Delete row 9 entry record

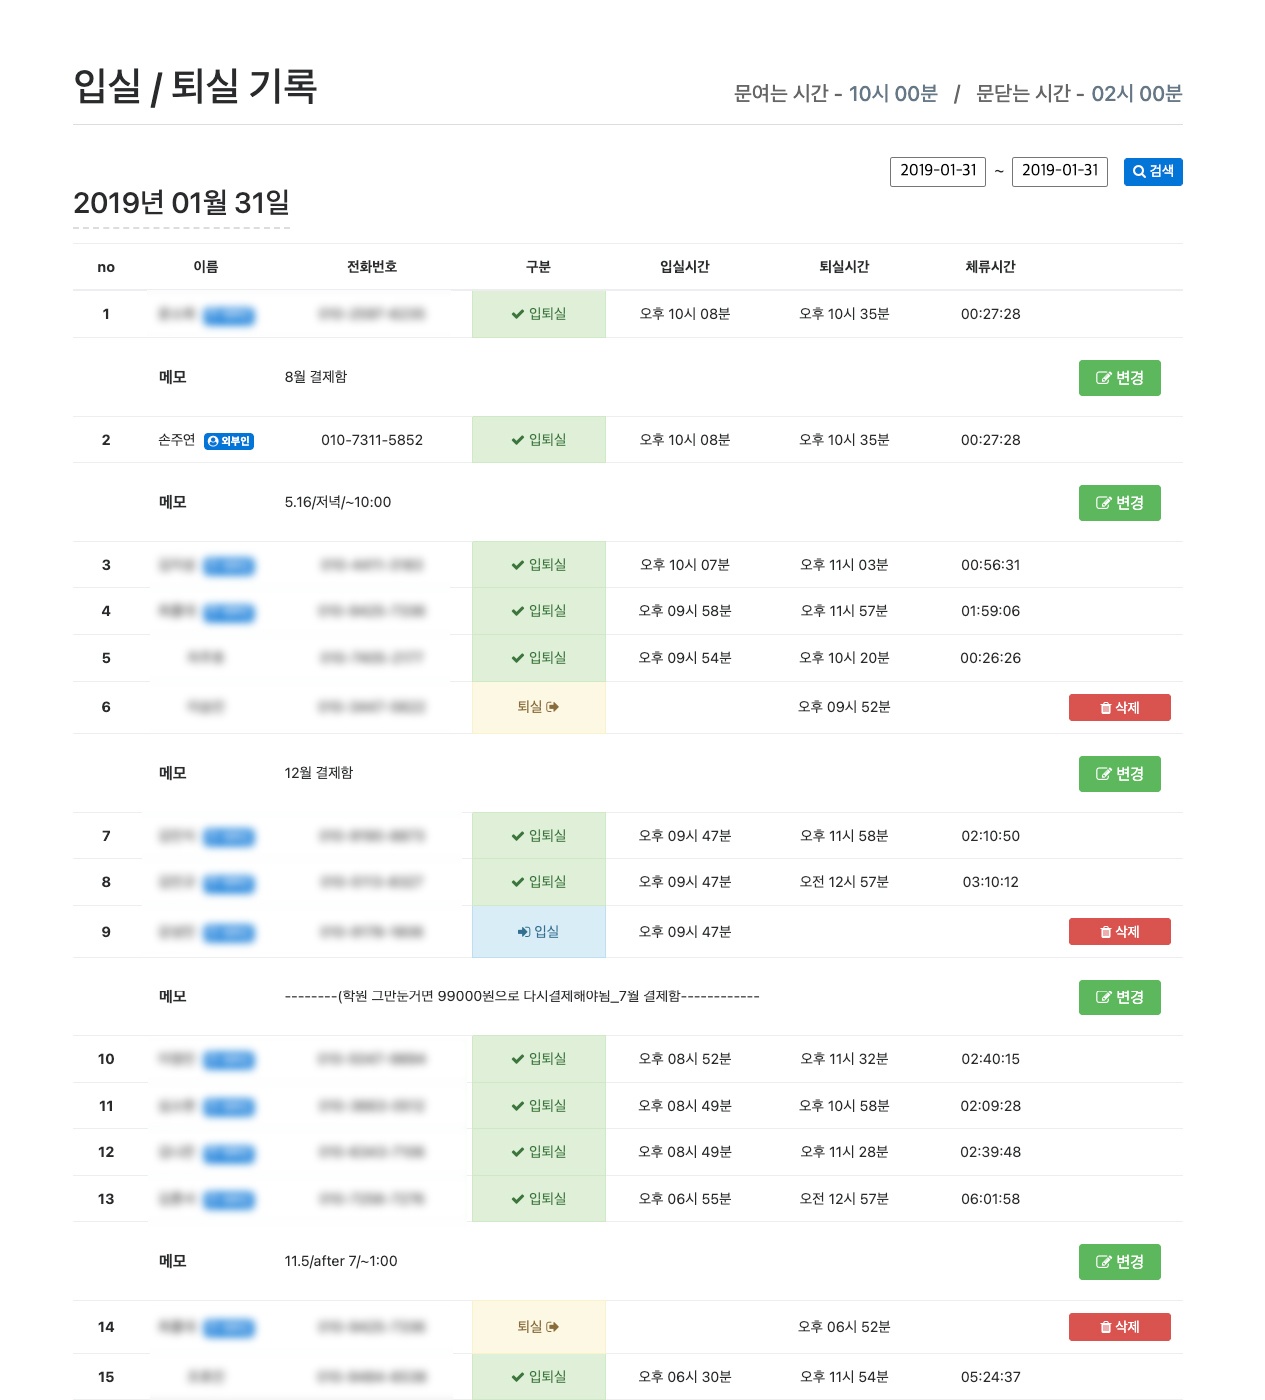pyautogui.click(x=1119, y=932)
